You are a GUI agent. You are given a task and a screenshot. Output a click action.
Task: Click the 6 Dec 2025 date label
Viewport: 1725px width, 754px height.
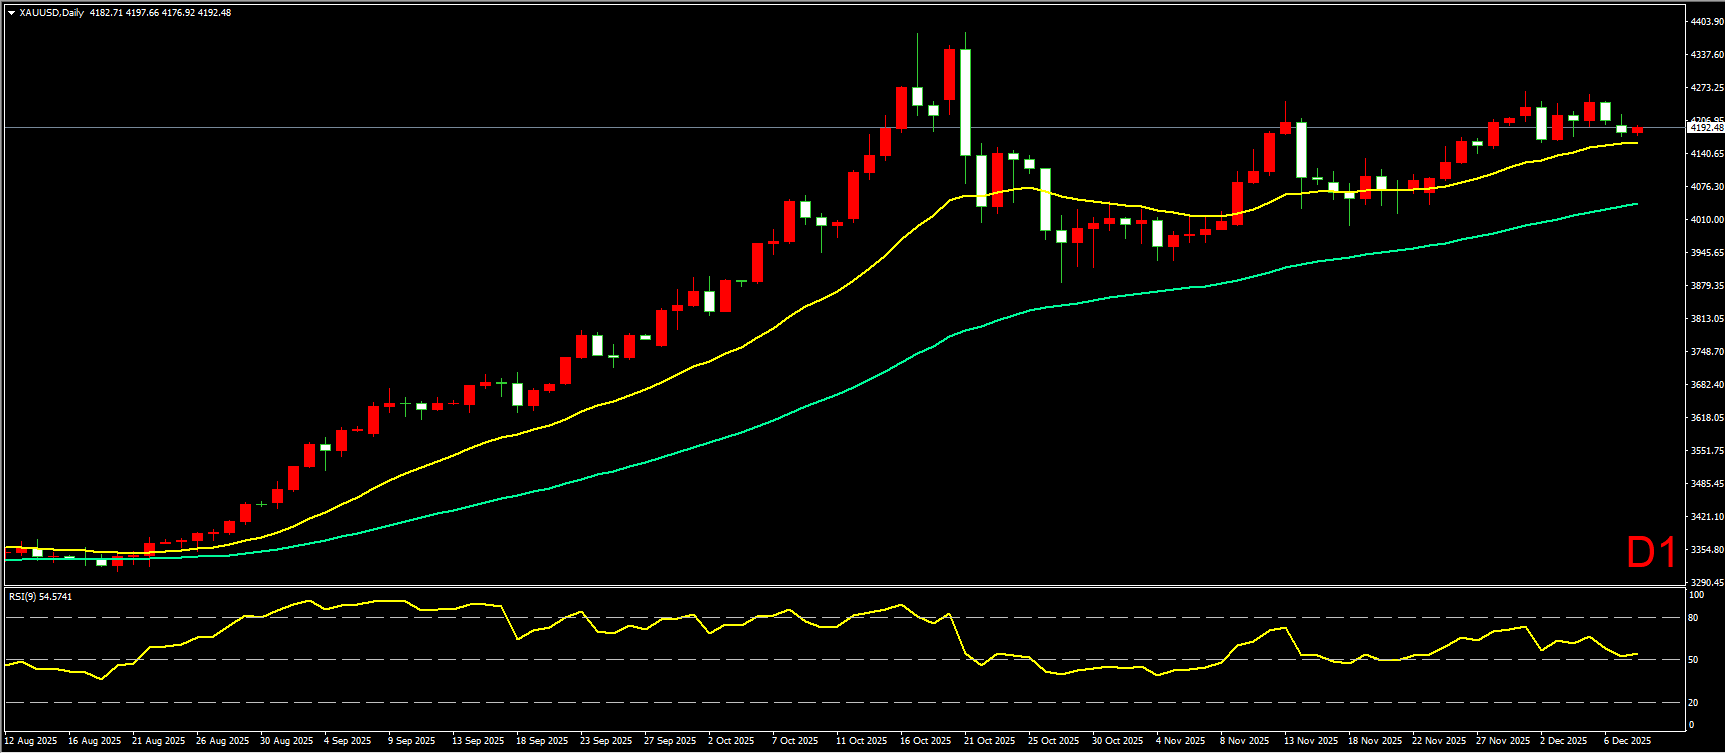[1627, 741]
